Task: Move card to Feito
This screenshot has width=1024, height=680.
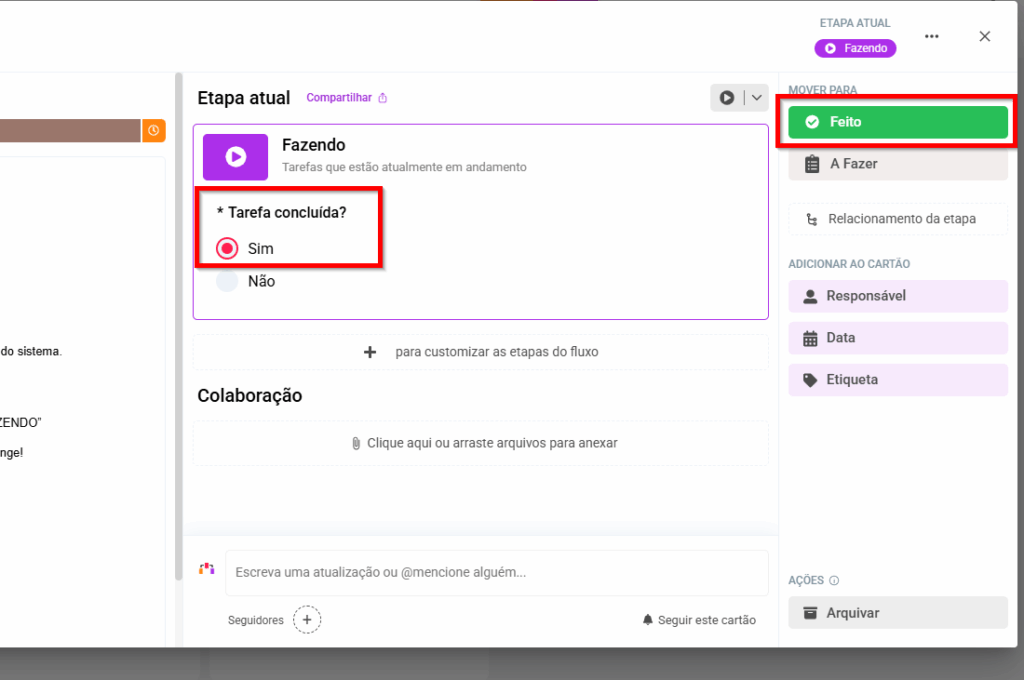Action: point(898,122)
